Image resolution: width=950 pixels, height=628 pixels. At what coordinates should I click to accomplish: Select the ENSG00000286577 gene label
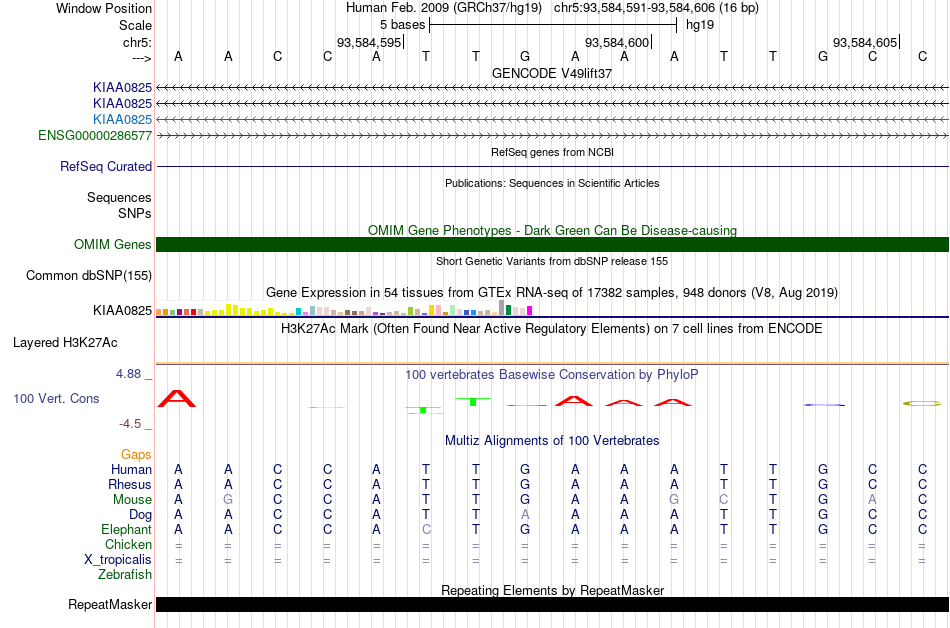click(95, 136)
